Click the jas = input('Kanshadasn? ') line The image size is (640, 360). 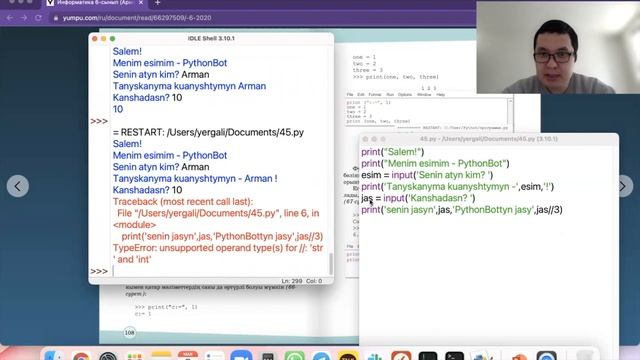[x=418, y=198]
